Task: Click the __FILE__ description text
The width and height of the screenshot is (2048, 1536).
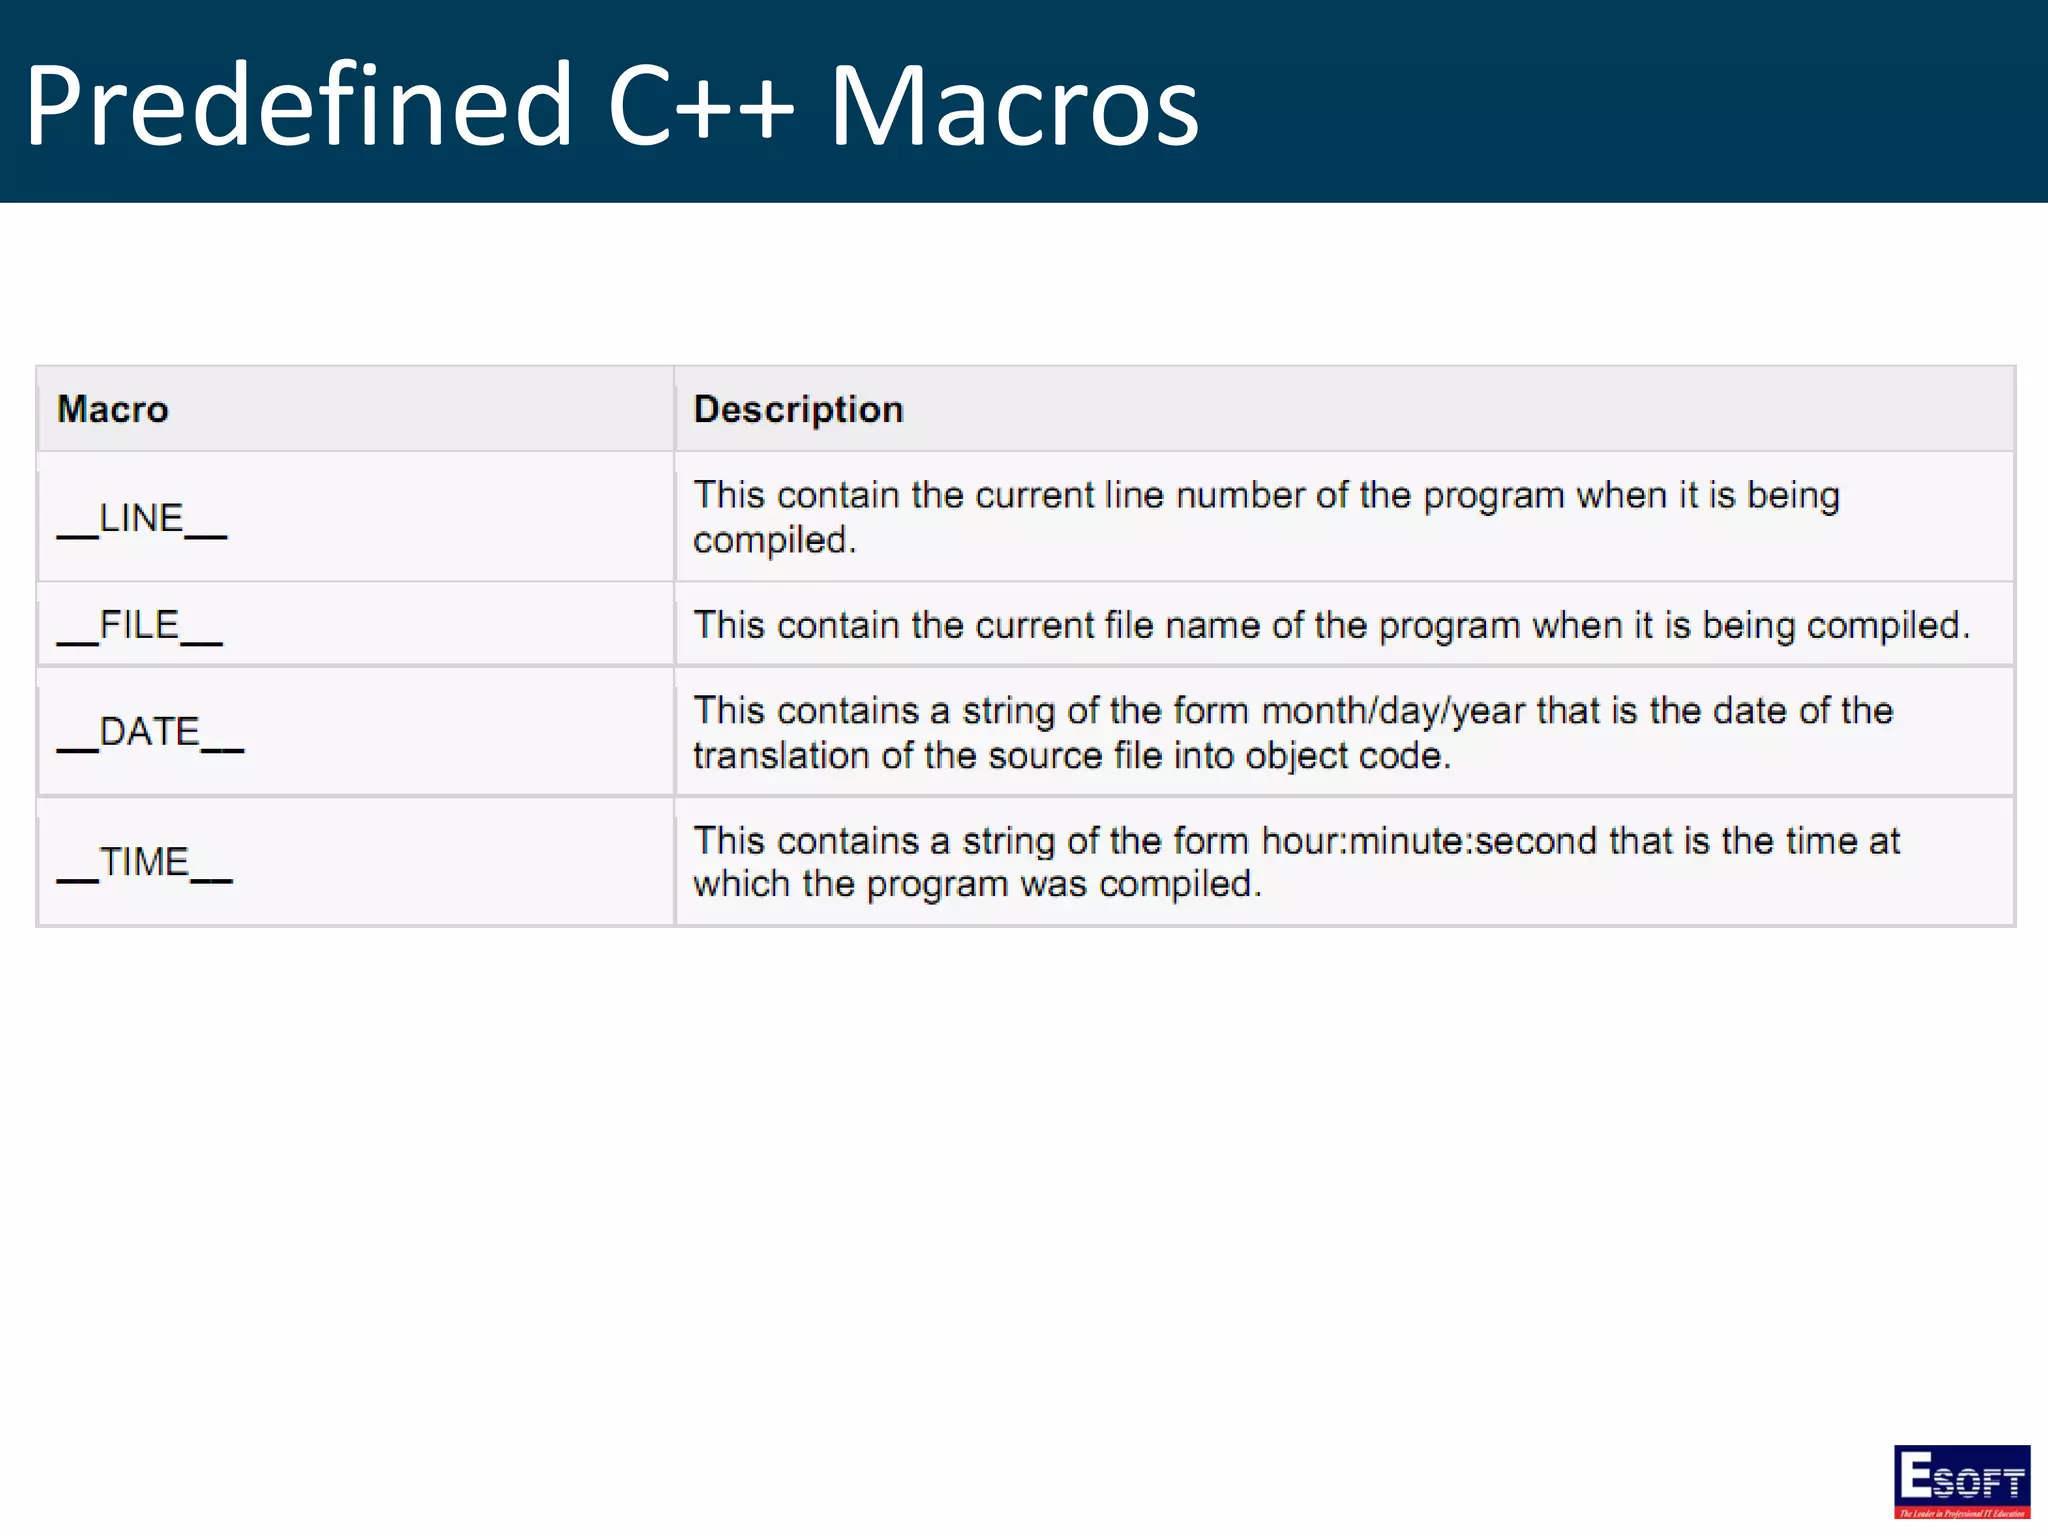Action: coord(1330,626)
